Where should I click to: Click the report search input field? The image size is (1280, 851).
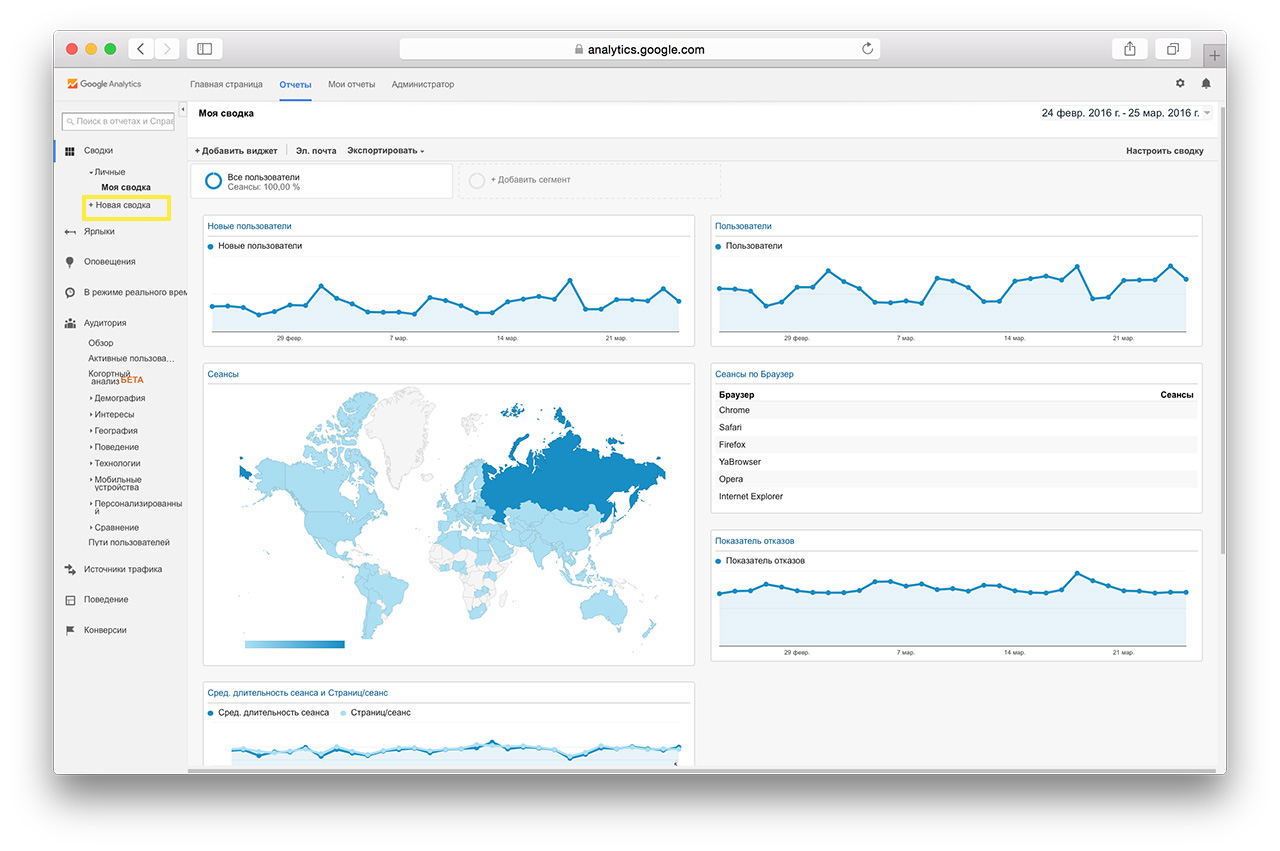118,122
